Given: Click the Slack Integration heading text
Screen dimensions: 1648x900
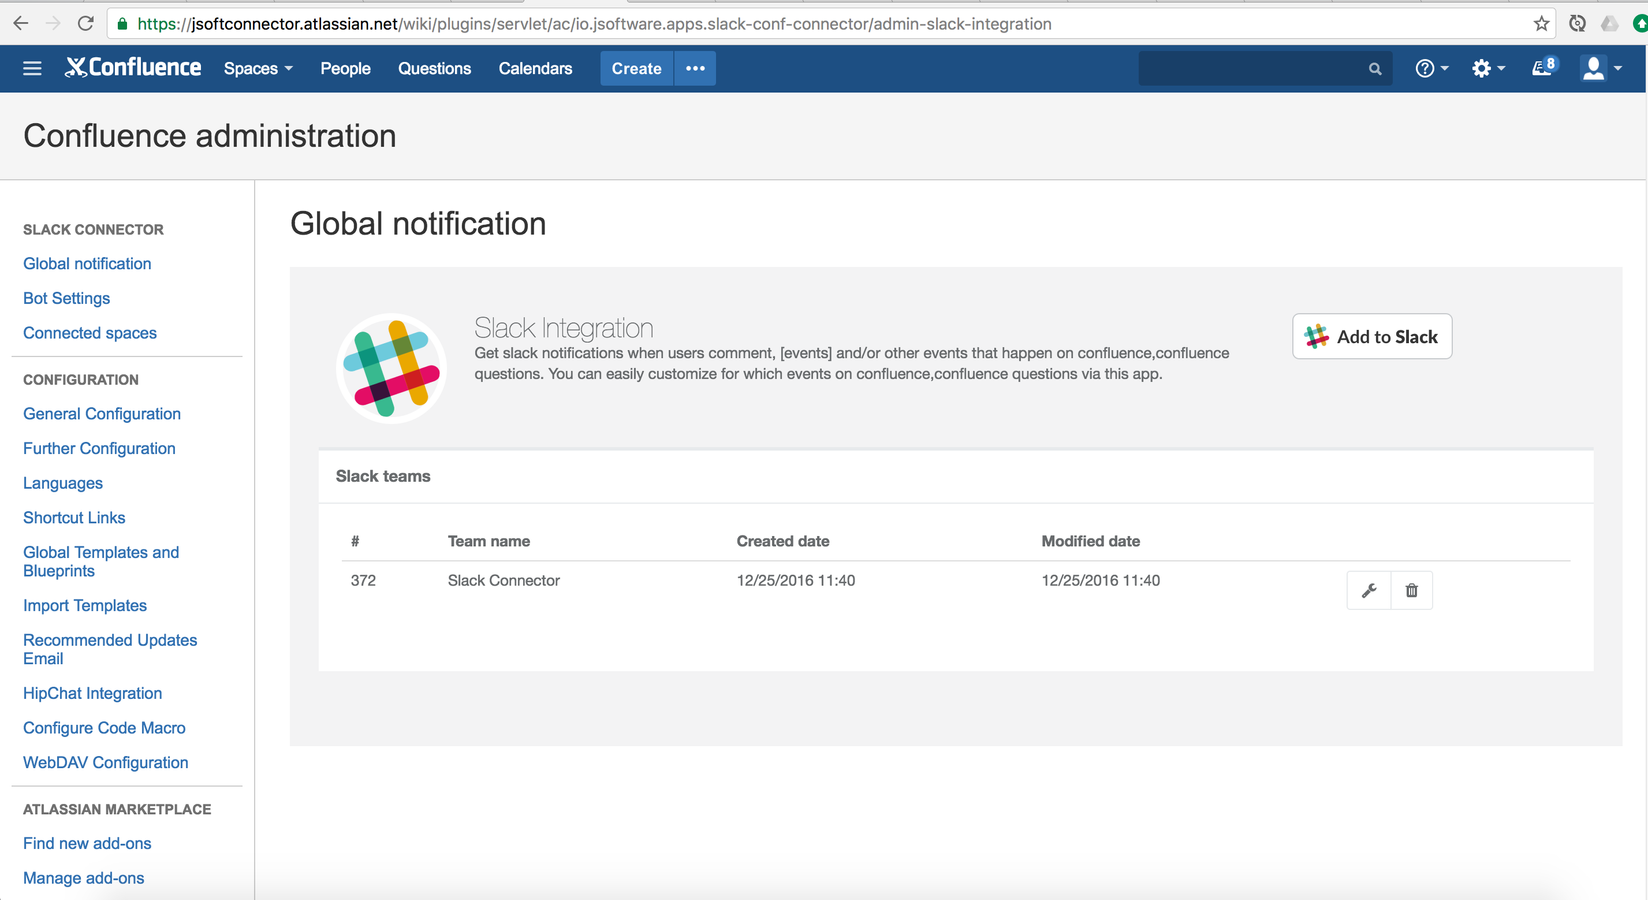Looking at the screenshot, I should click(564, 328).
